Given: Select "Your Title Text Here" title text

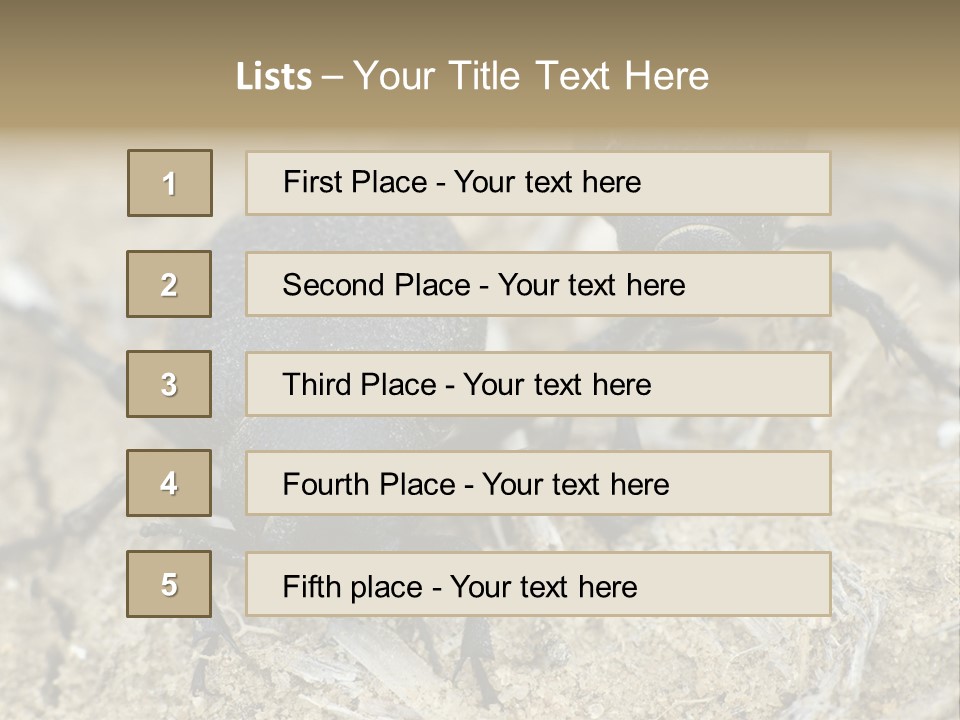Looking at the screenshot, I should [531, 76].
